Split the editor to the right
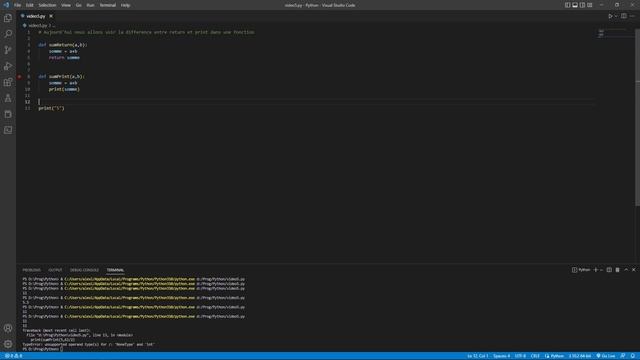Screen dimensions: 640x360 point(624,16)
